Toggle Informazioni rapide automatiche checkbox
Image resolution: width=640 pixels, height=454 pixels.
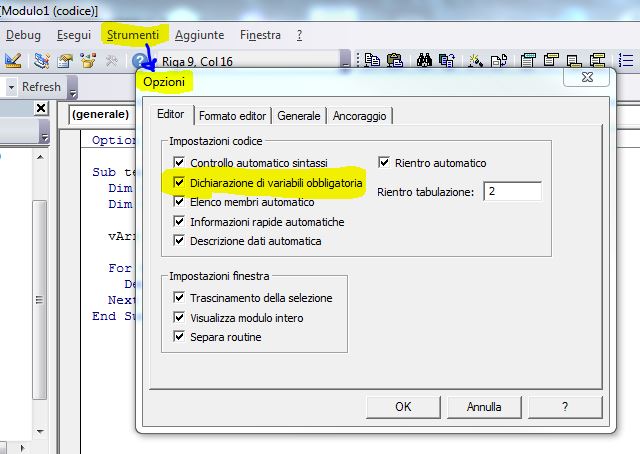179,221
